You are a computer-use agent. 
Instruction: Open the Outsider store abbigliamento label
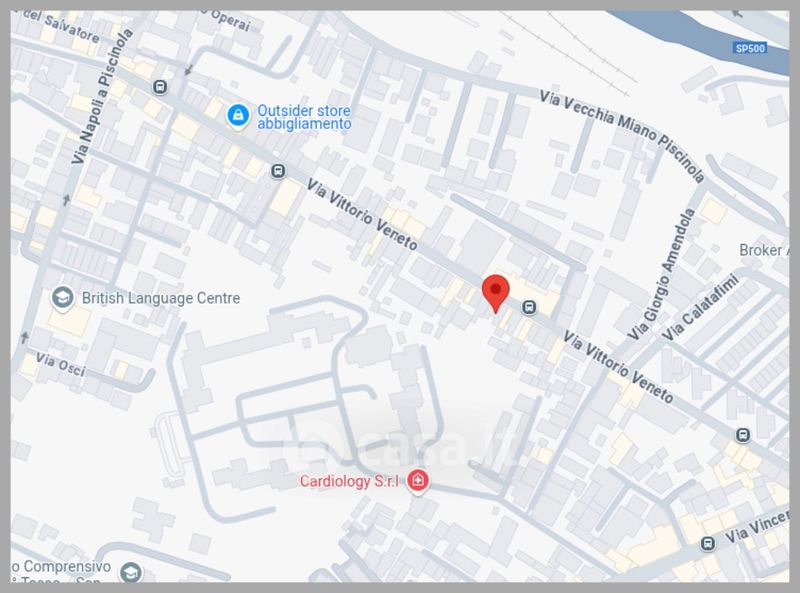coord(304,117)
